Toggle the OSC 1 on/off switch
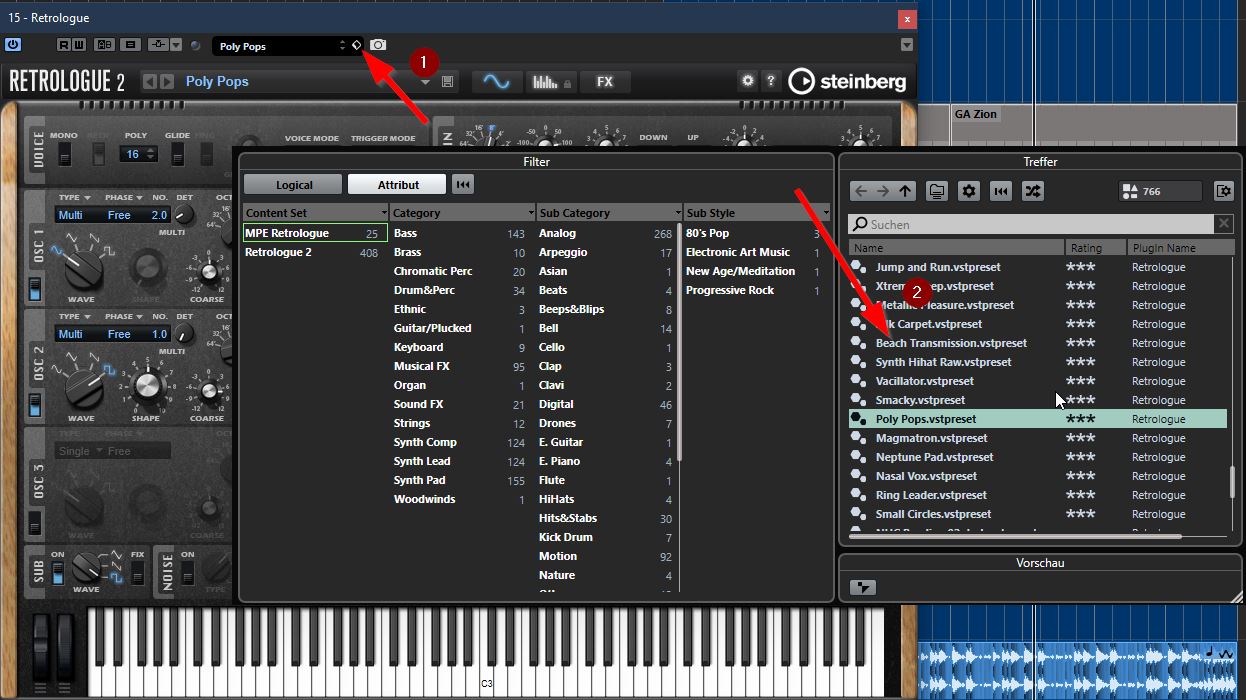1246x700 pixels. tap(36, 290)
